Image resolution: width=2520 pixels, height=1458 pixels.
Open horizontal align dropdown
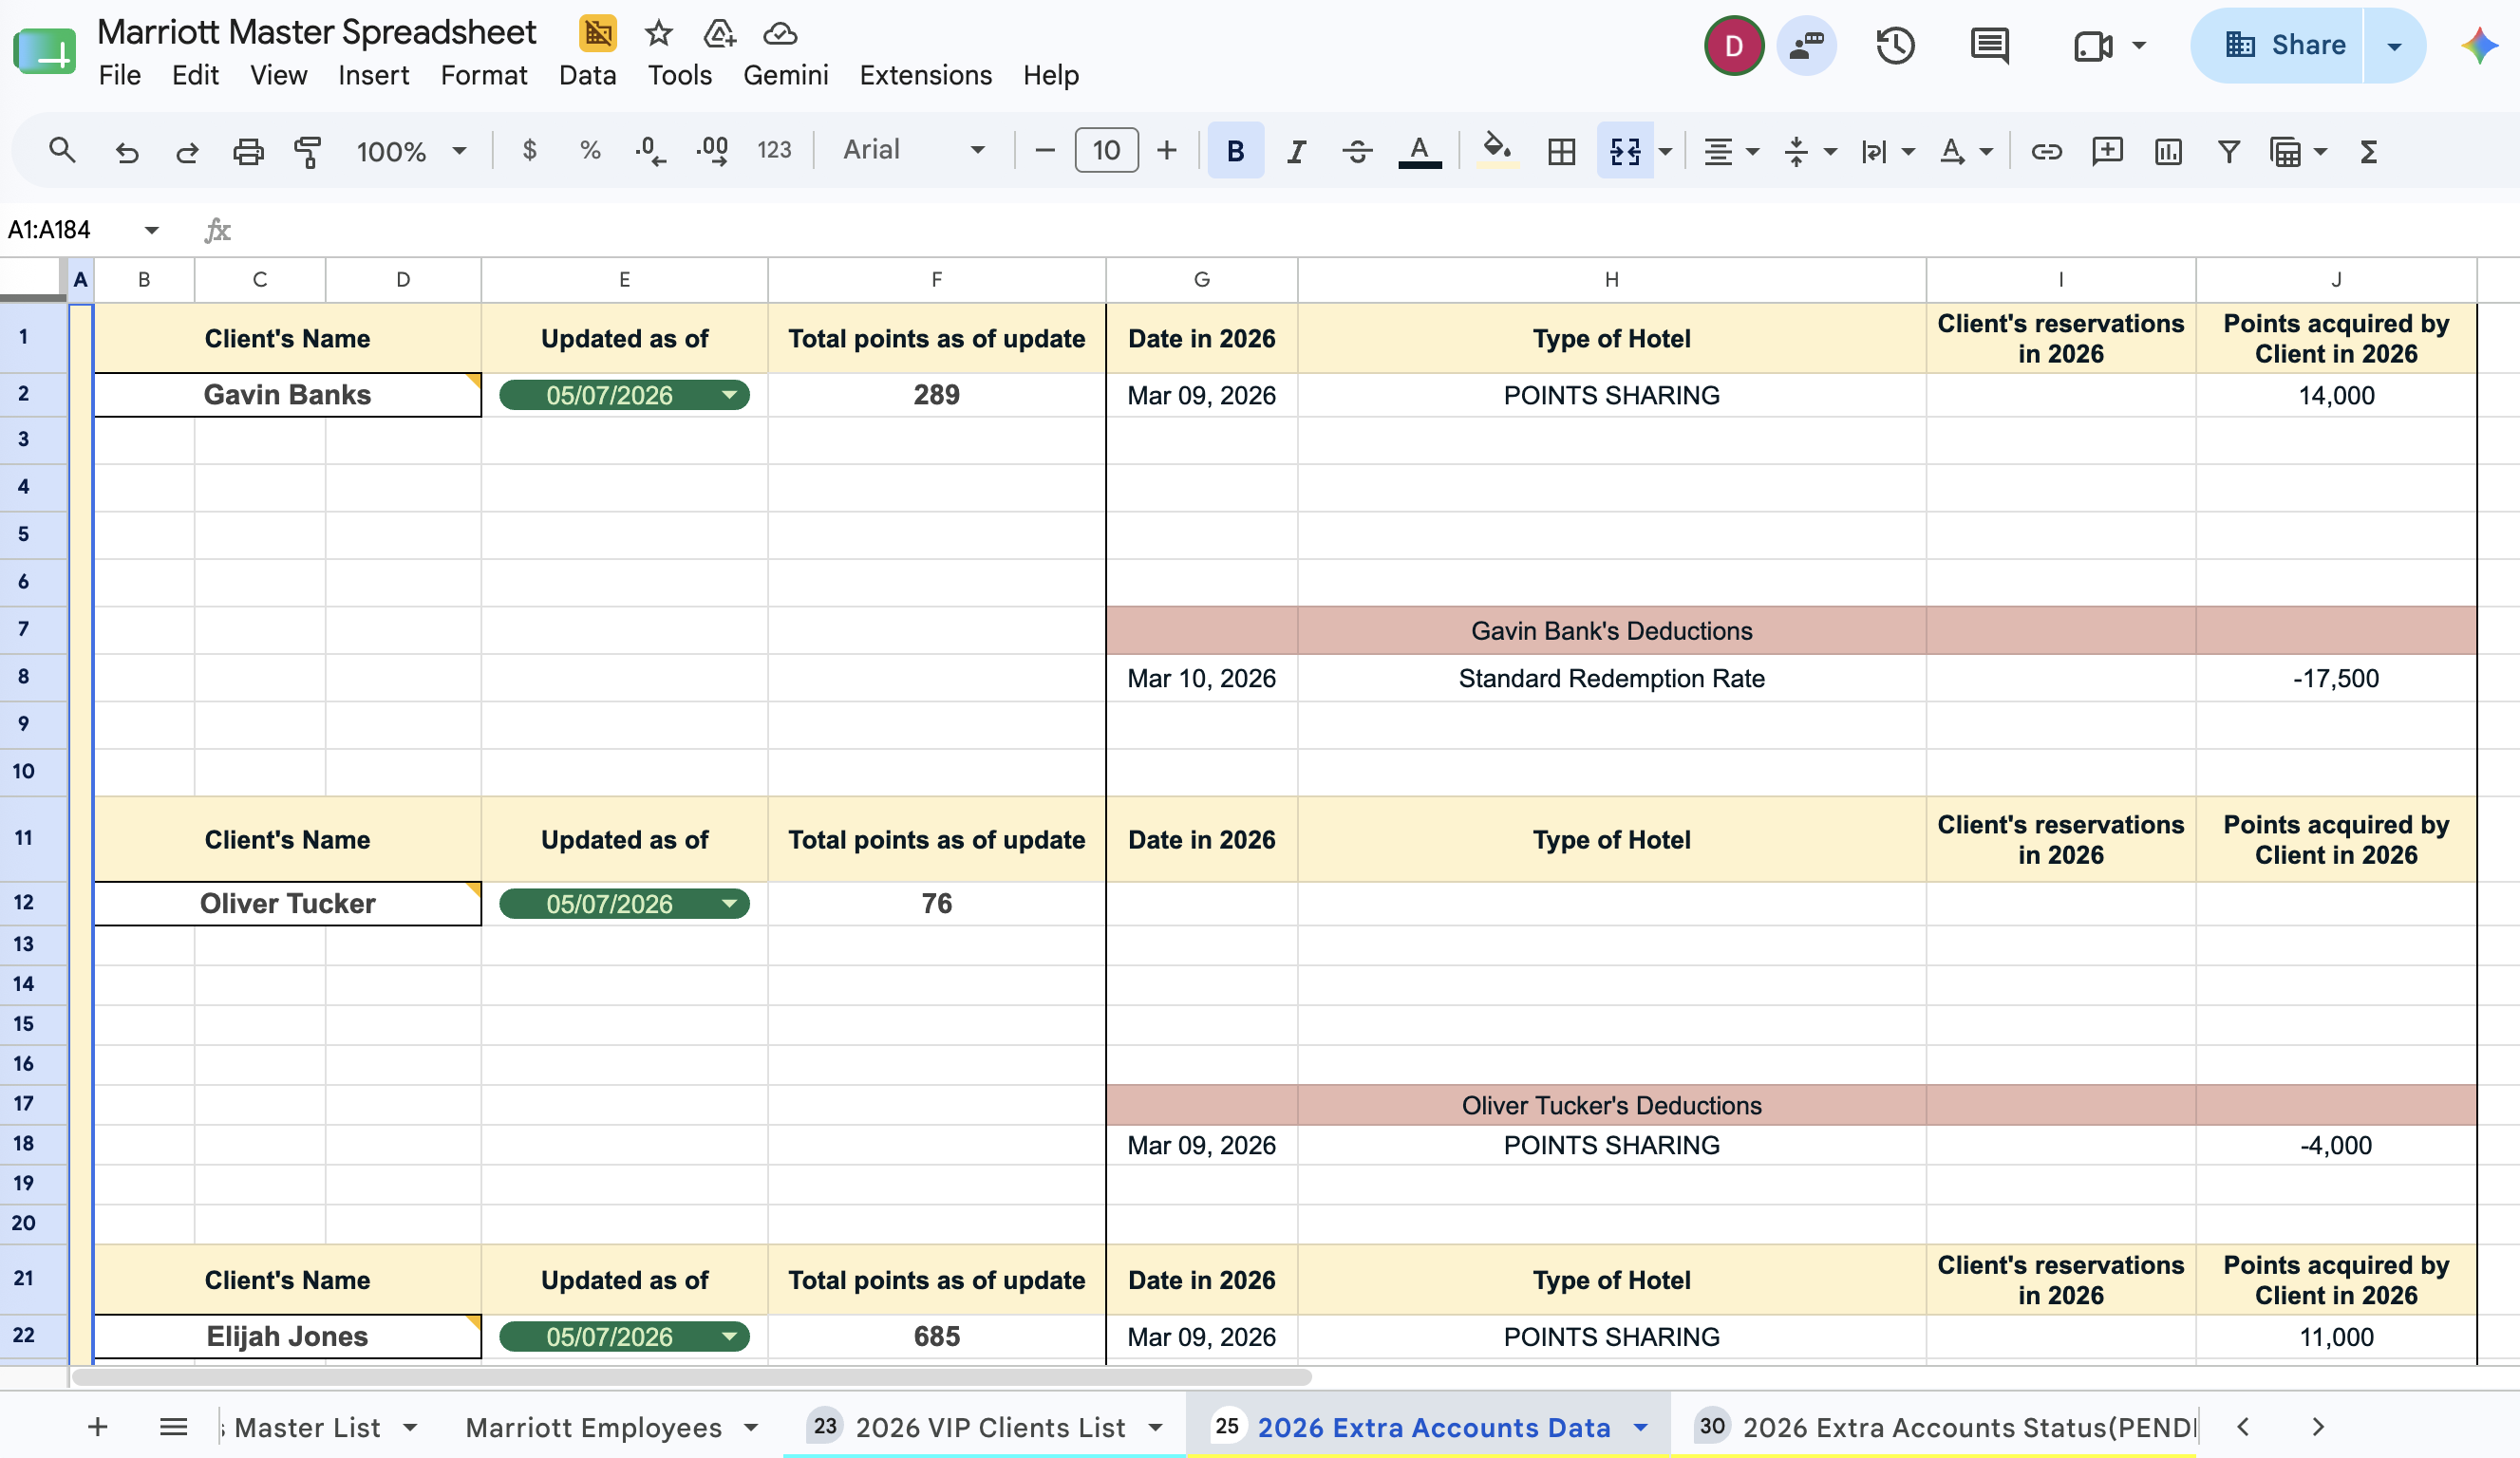tap(1731, 152)
